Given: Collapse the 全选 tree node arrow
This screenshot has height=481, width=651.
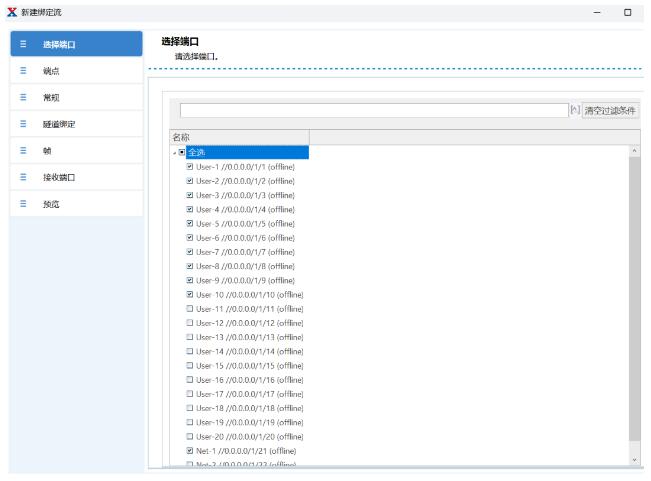Looking at the screenshot, I should (174, 153).
